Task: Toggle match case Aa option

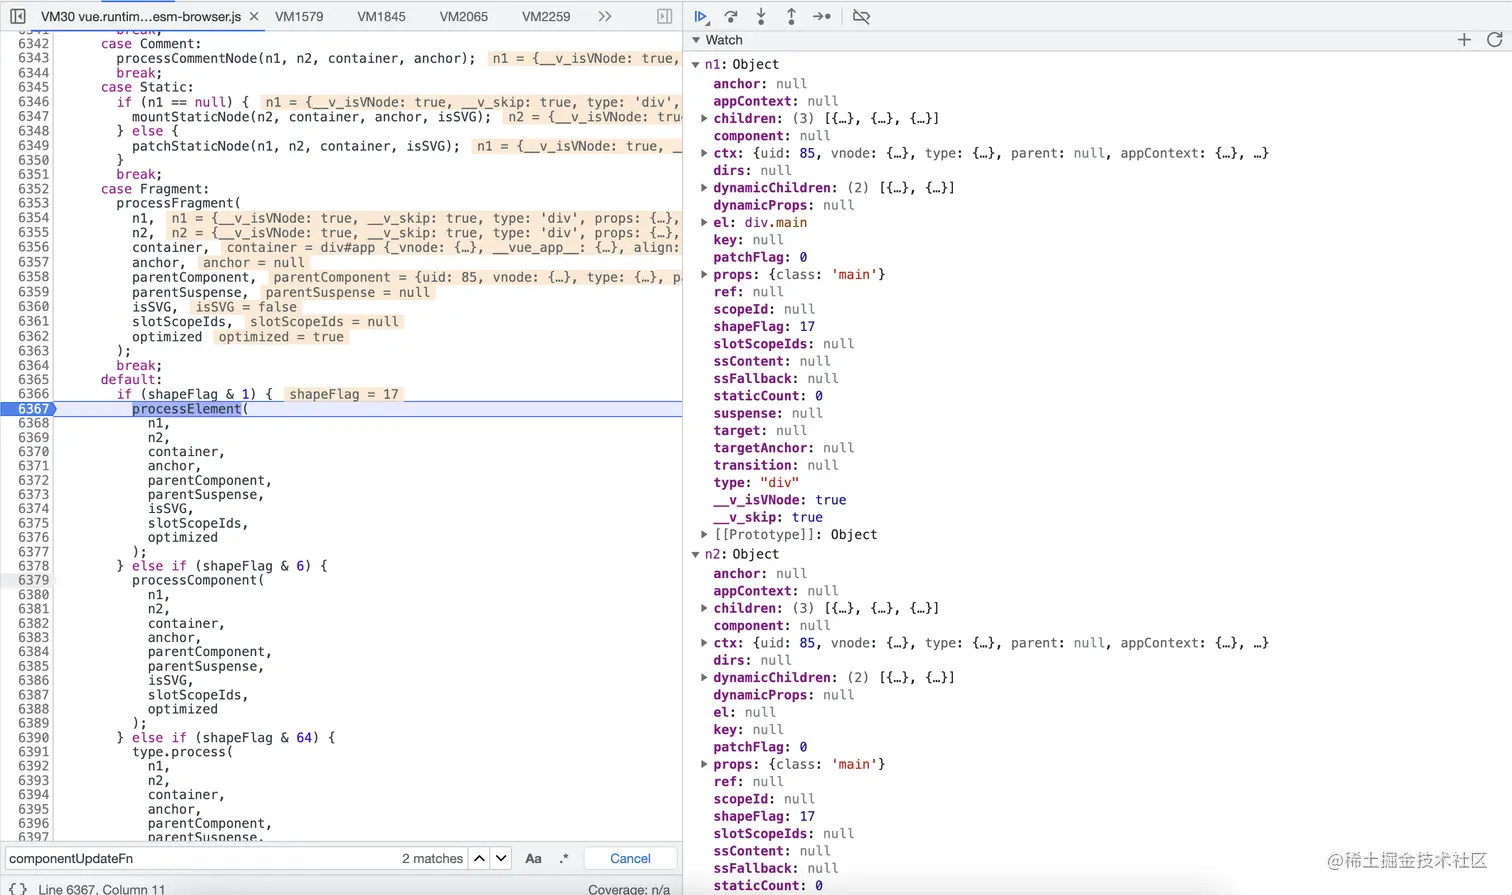Action: point(534,858)
